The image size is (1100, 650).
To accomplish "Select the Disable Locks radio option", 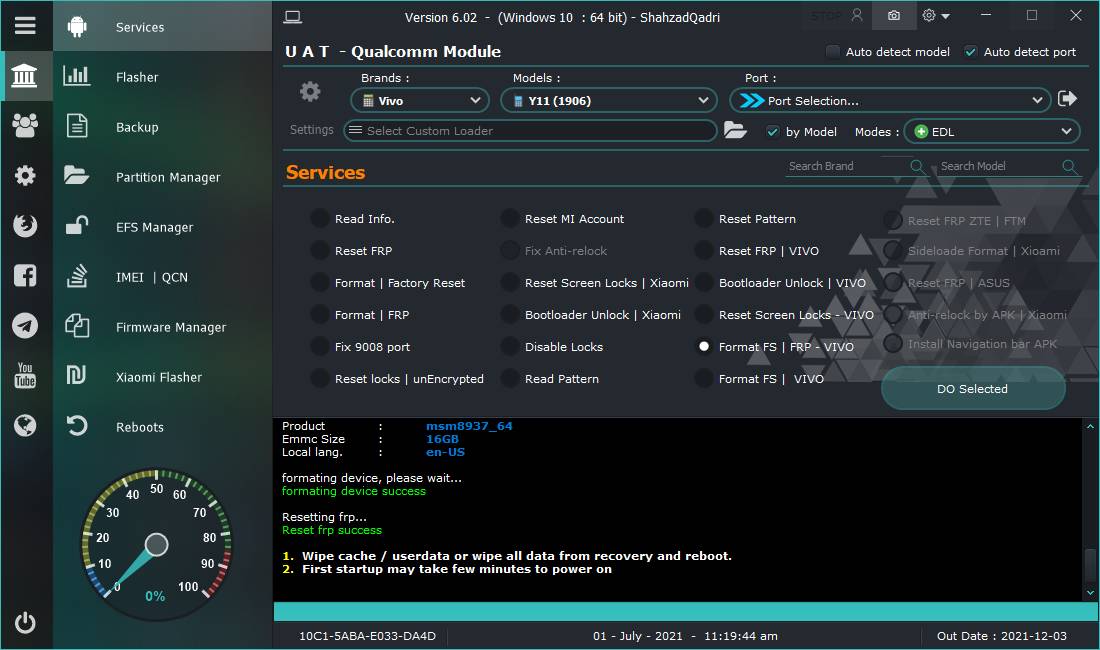I will [x=510, y=346].
